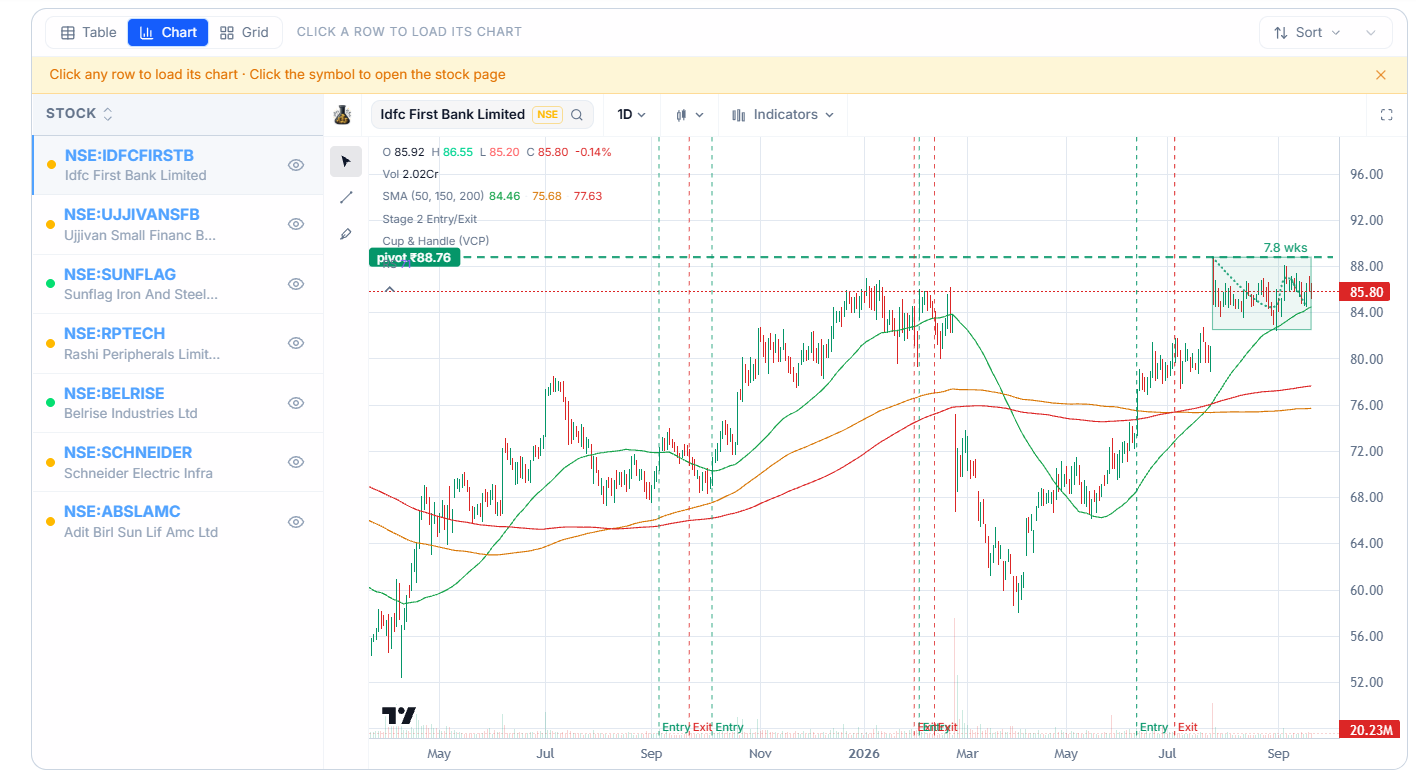
Task: Toggle the eye icon for NSE:SUNFLAG
Action: 296,284
